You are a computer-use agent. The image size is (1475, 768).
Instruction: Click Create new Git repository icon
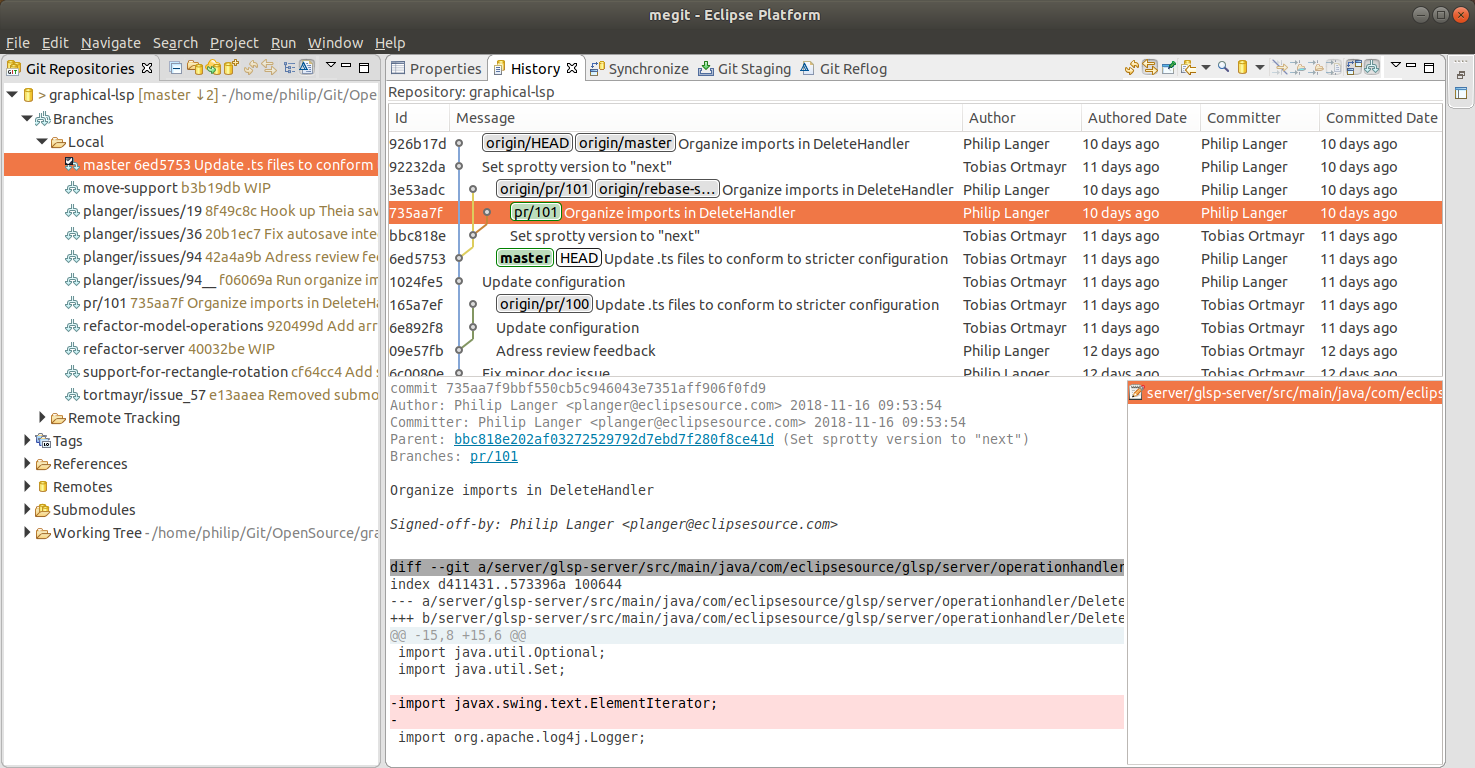point(231,68)
